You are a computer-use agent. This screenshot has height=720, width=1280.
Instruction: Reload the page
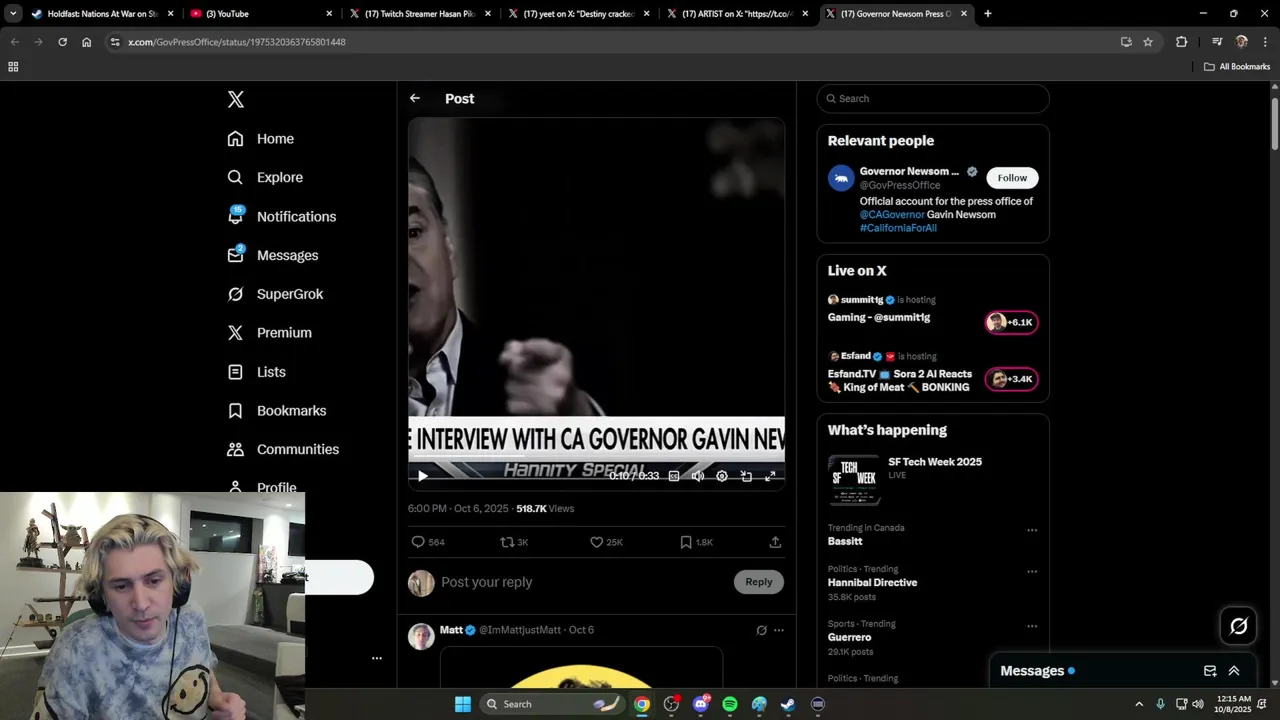(62, 42)
